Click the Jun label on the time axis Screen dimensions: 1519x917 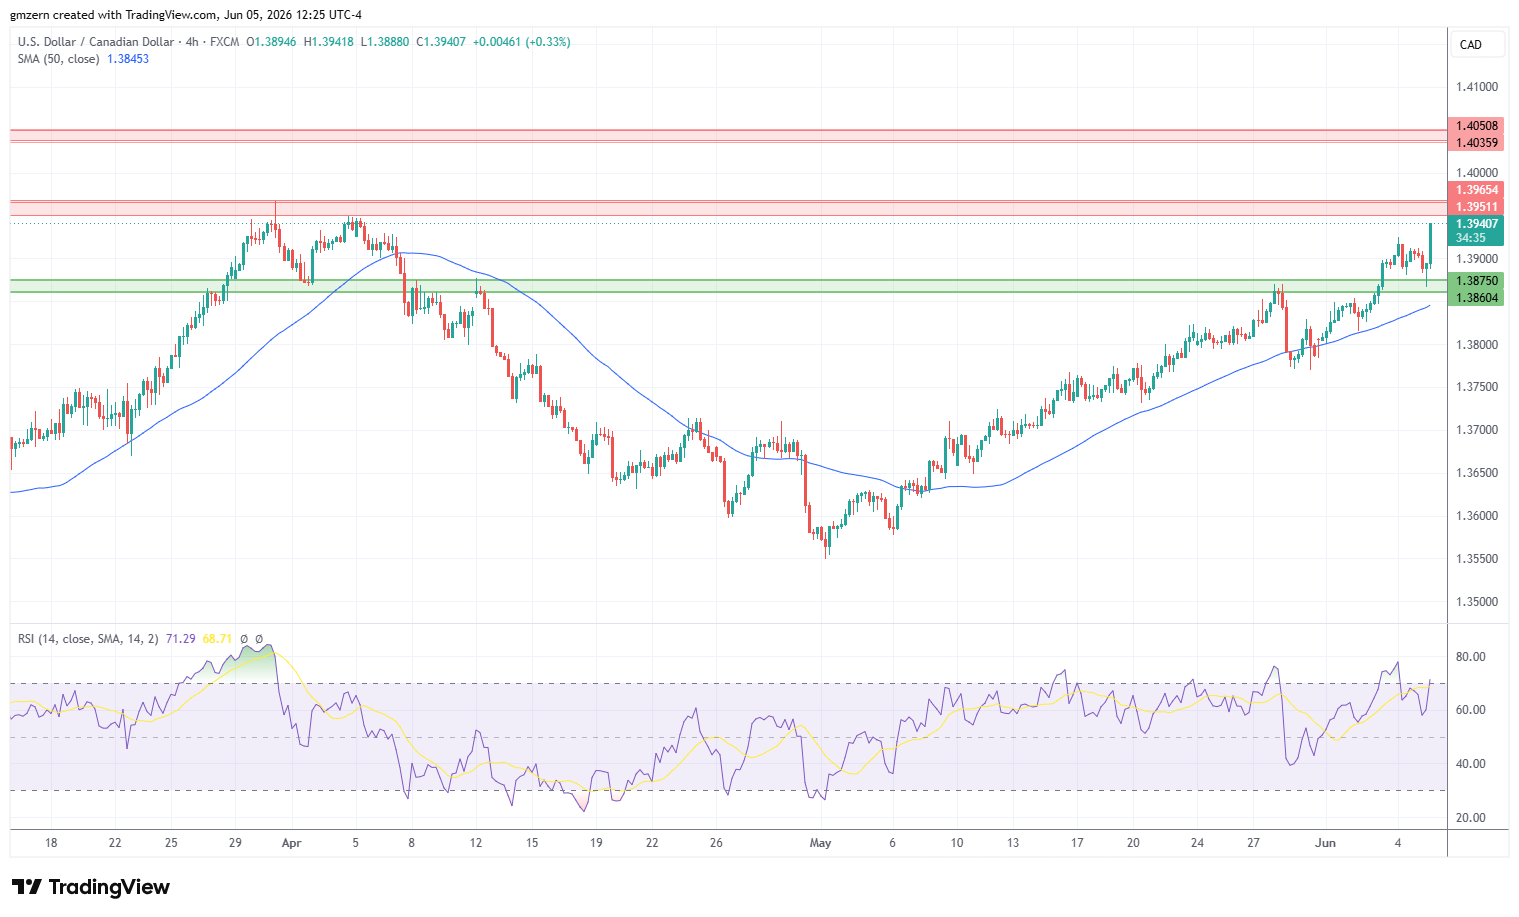(1325, 843)
